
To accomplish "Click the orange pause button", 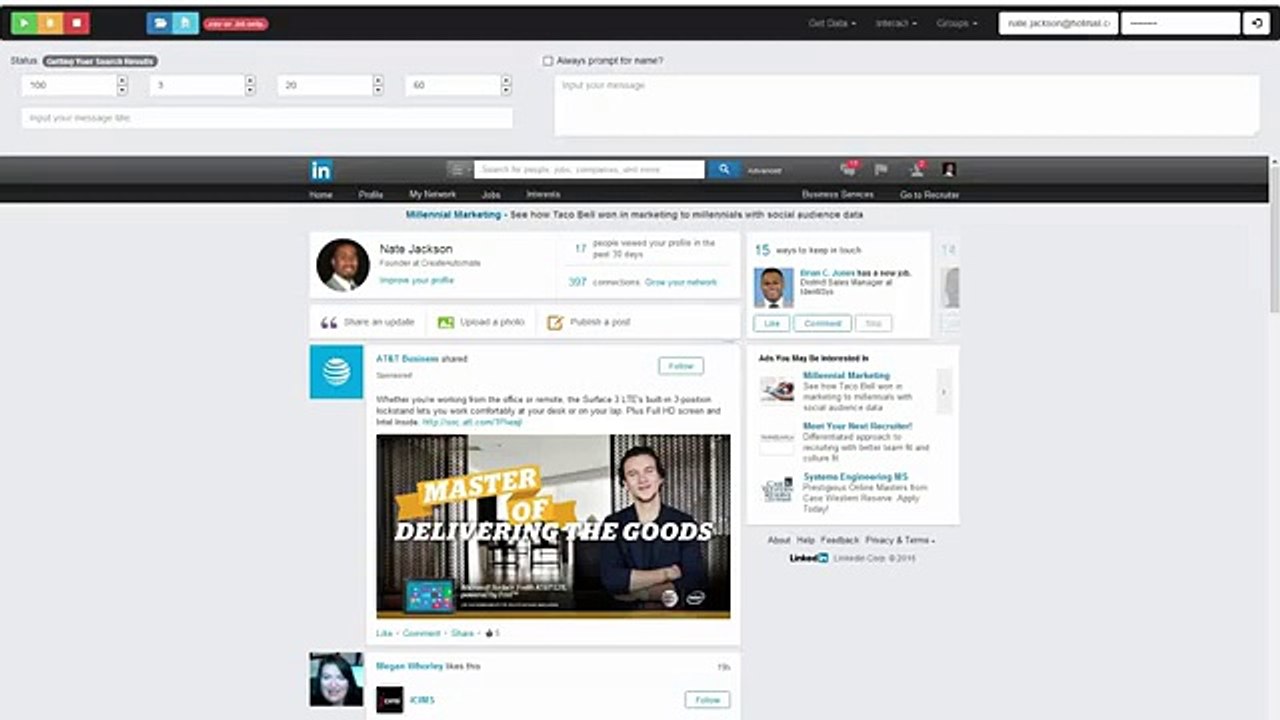I will pos(50,23).
